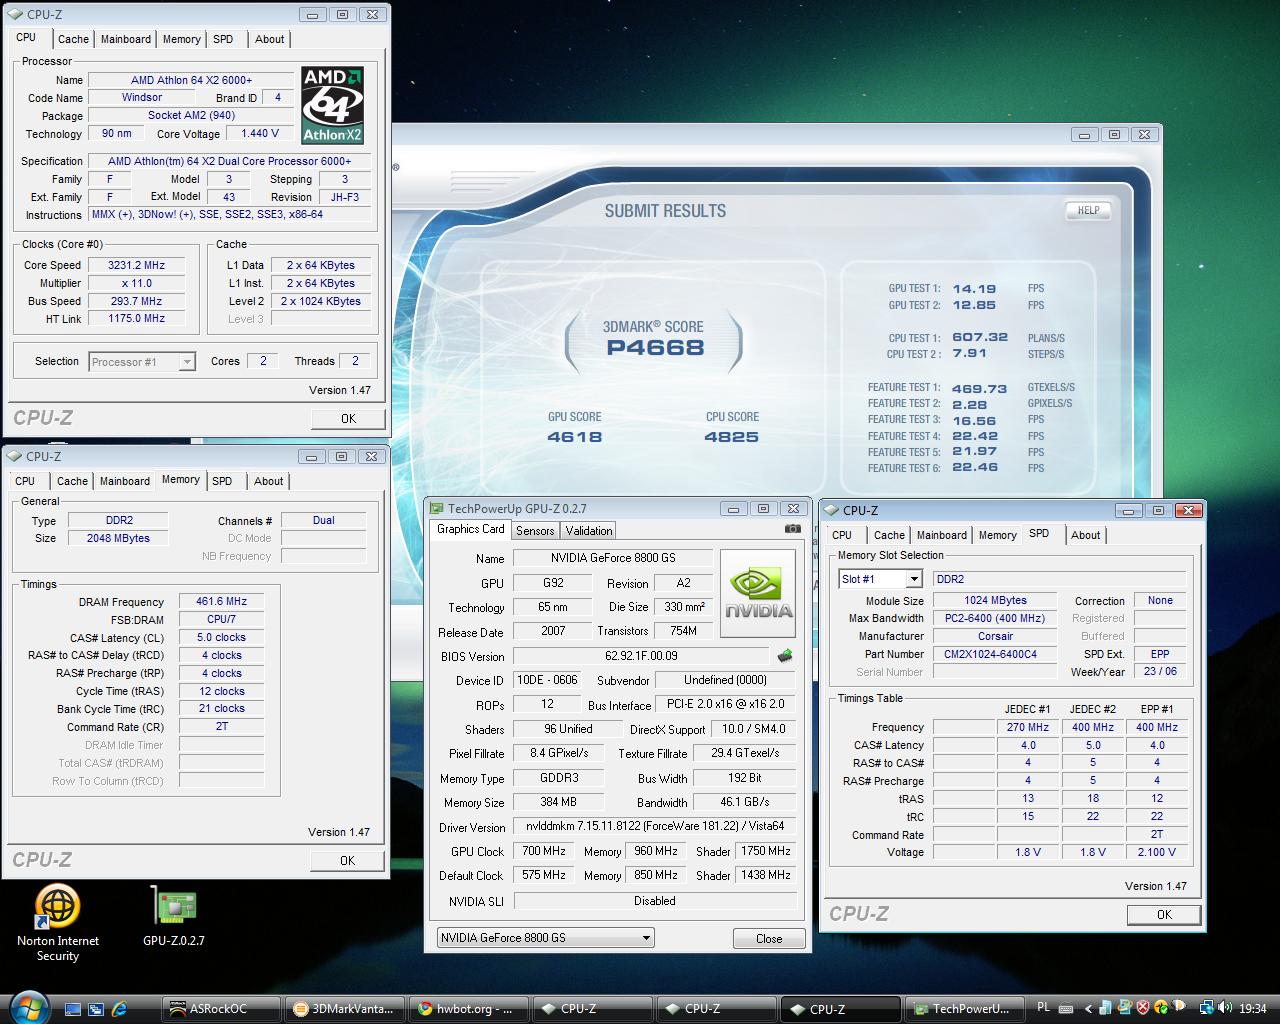Screen dimensions: 1280x1024
Task: Open About tab in the CPU-Z SPD window
Action: (1085, 535)
